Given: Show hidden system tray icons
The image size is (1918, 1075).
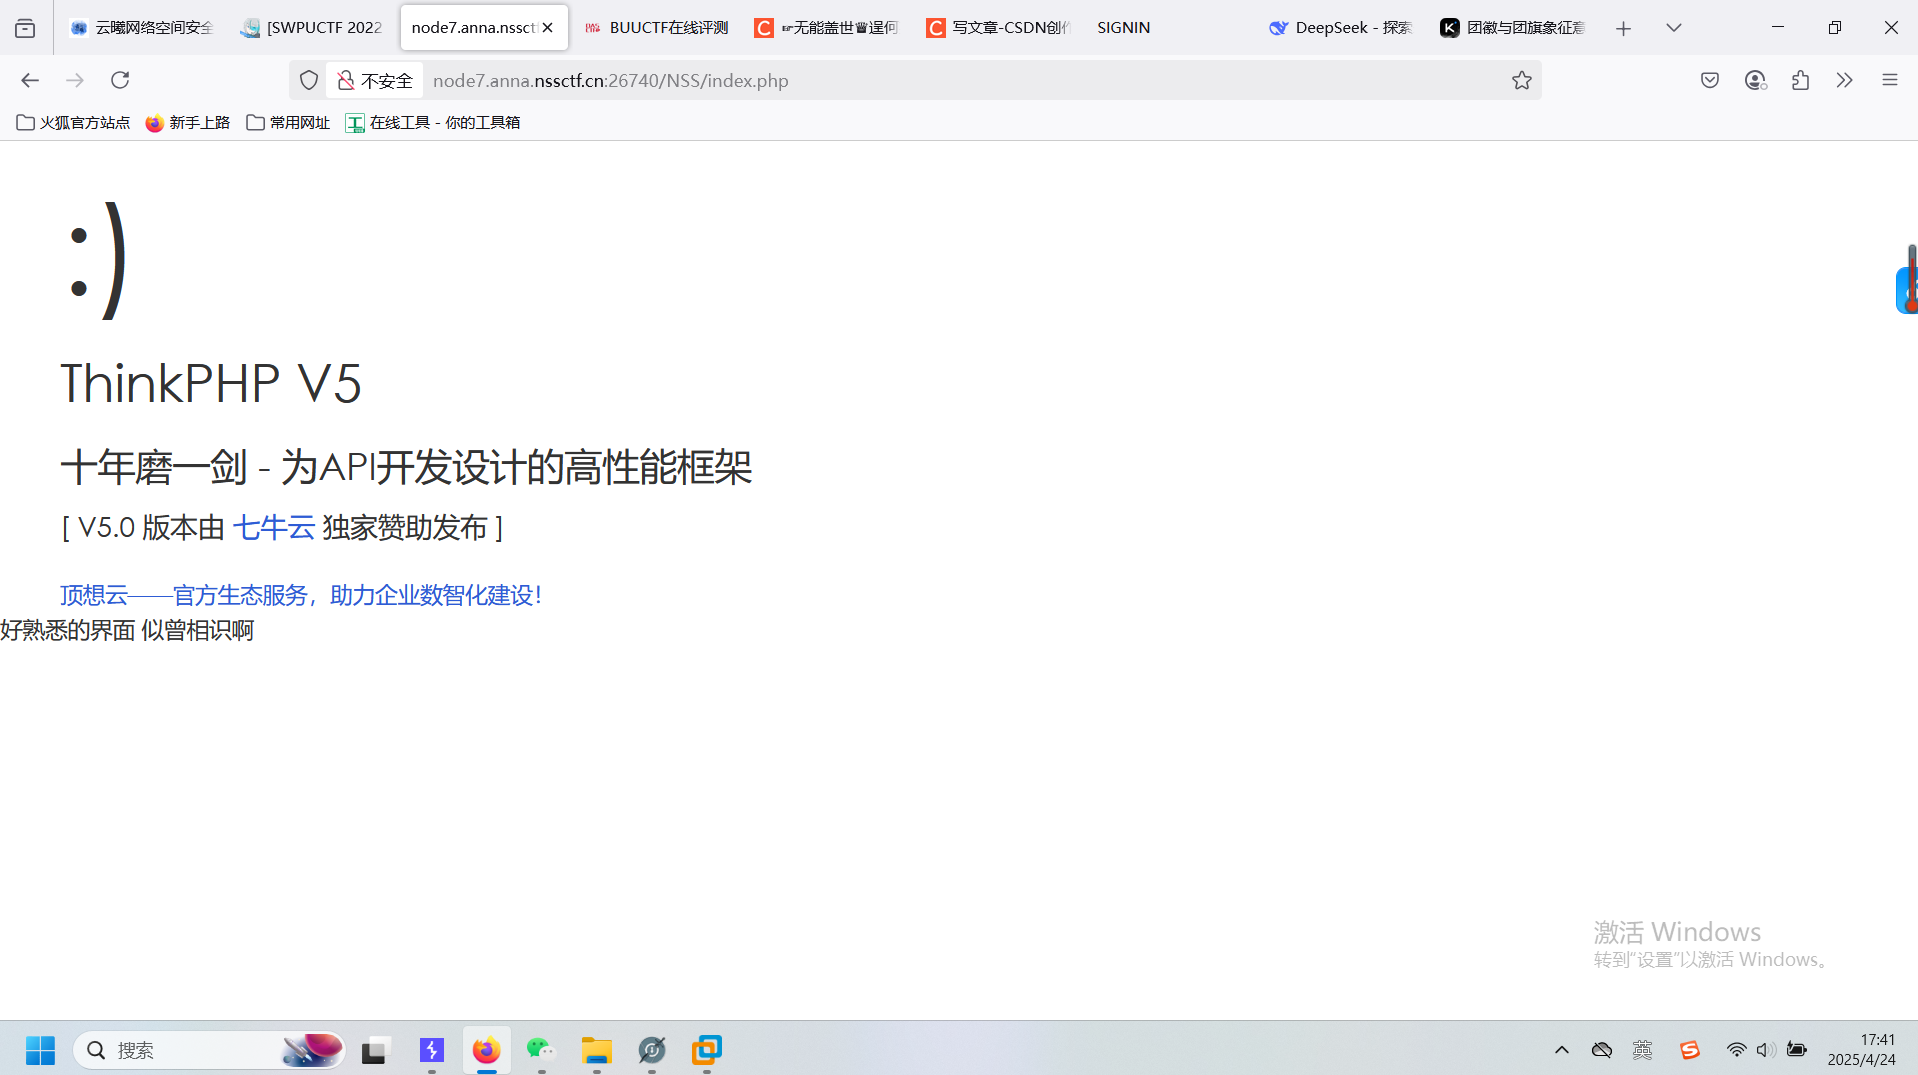Looking at the screenshot, I should pyautogui.click(x=1562, y=1050).
